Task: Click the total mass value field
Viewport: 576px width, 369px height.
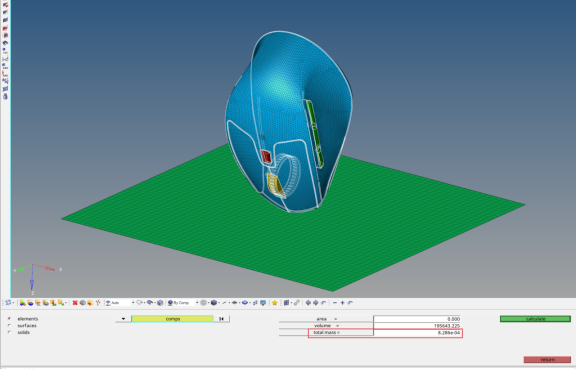Action: pyautogui.click(x=417, y=333)
